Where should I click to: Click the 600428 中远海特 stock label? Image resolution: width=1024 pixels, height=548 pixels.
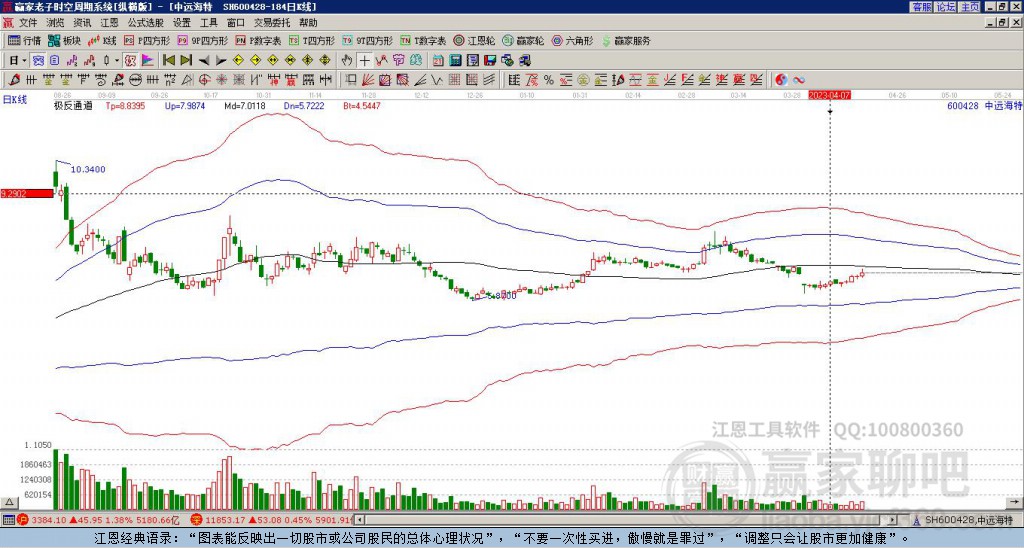coord(984,105)
